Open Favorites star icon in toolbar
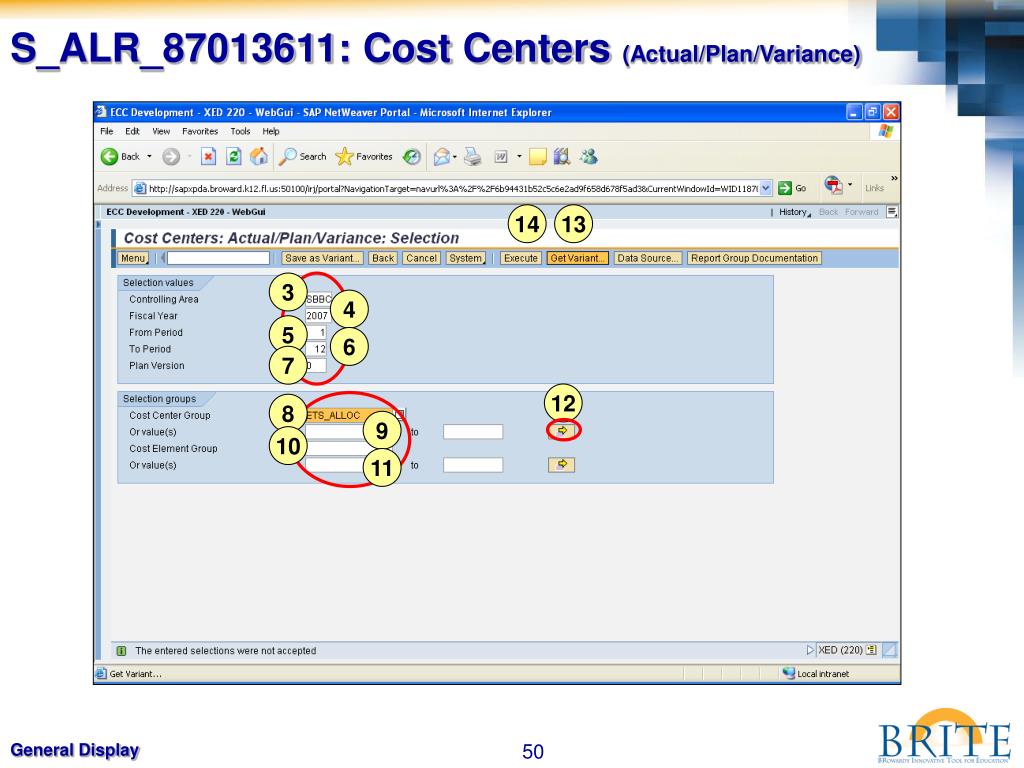1024x768 pixels. 344,157
